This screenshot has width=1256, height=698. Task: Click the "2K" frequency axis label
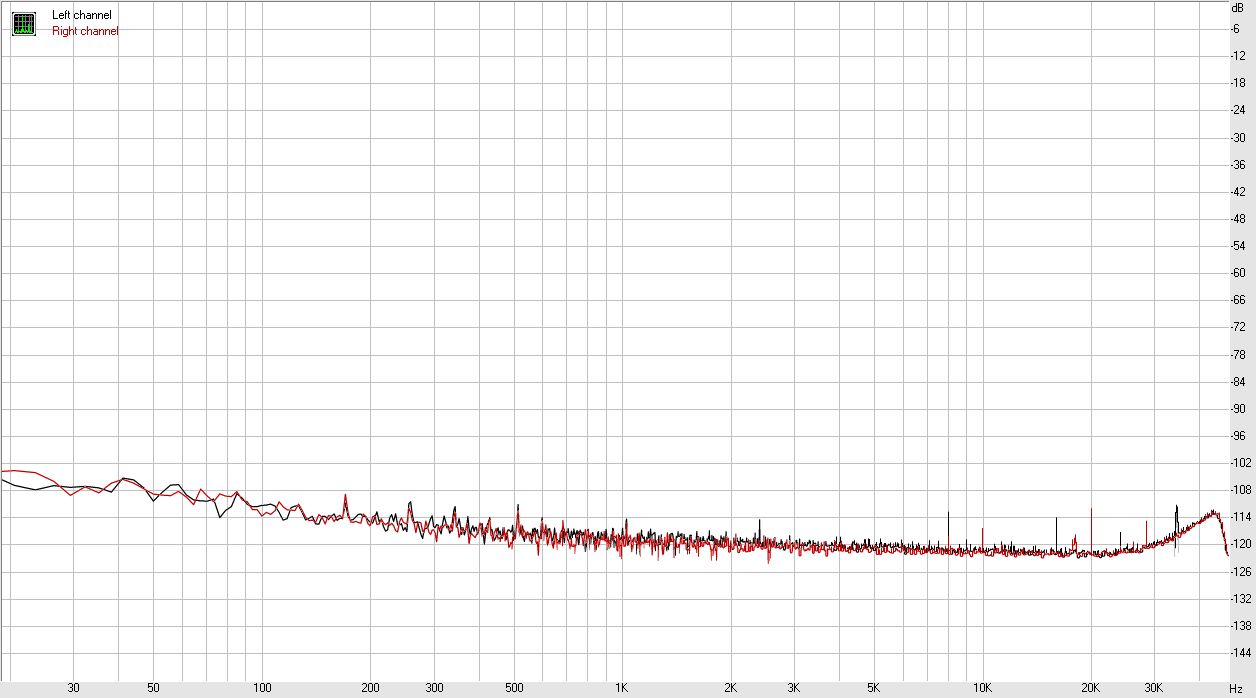click(730, 689)
